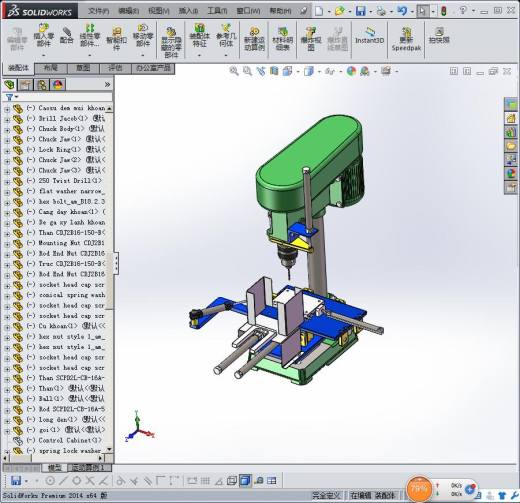Expand the Chuck Body<1> tree node
Screen dimensions: 520x503
pos(7,130)
